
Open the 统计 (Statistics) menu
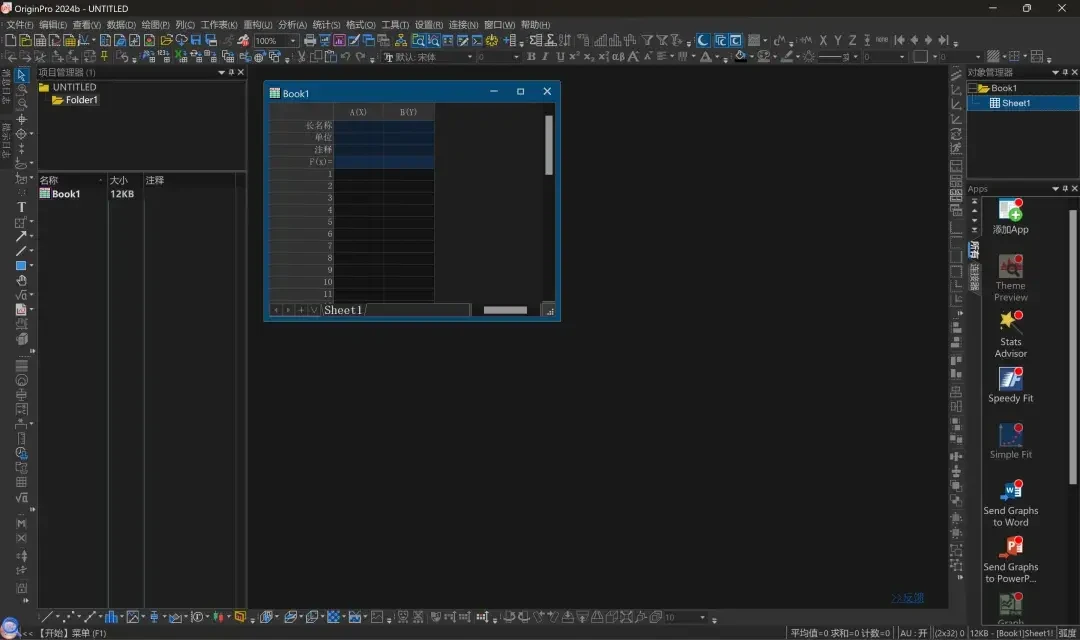(x=326, y=25)
